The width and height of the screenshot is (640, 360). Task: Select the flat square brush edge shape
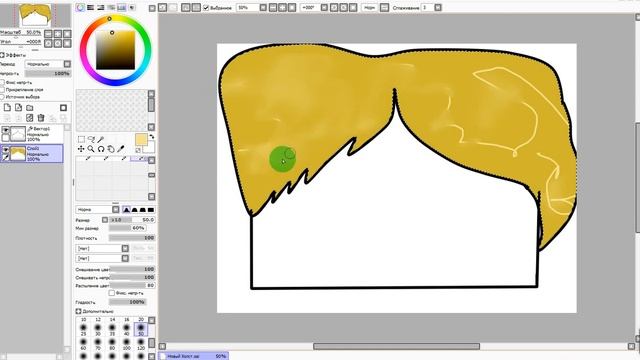[151, 210]
